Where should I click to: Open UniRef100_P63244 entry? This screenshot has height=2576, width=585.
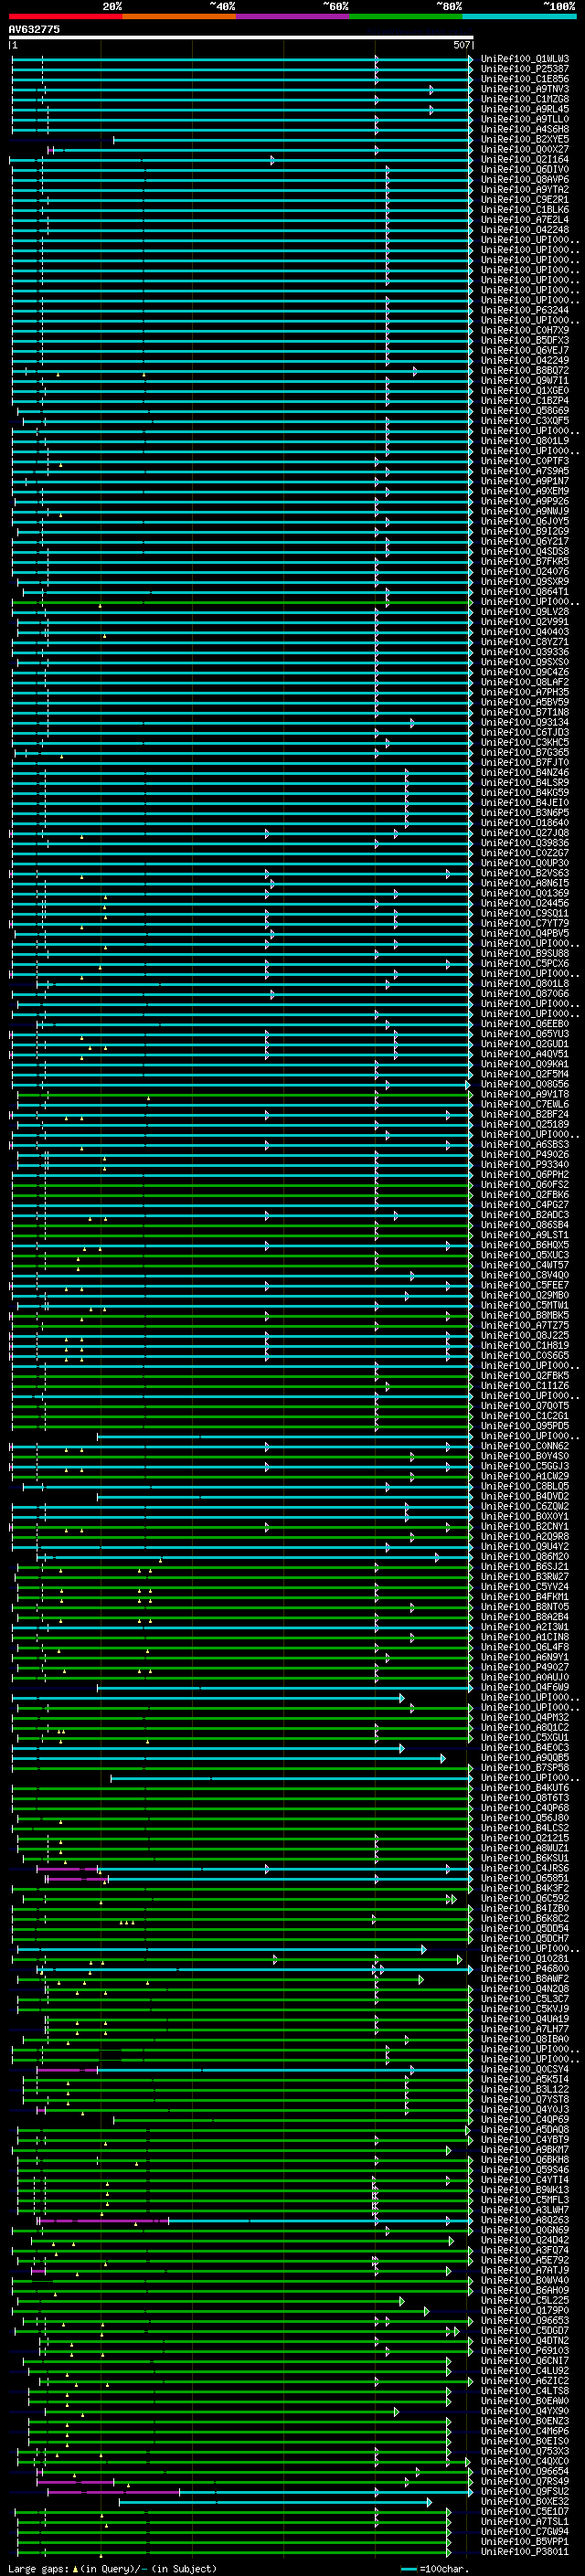pos(525,310)
